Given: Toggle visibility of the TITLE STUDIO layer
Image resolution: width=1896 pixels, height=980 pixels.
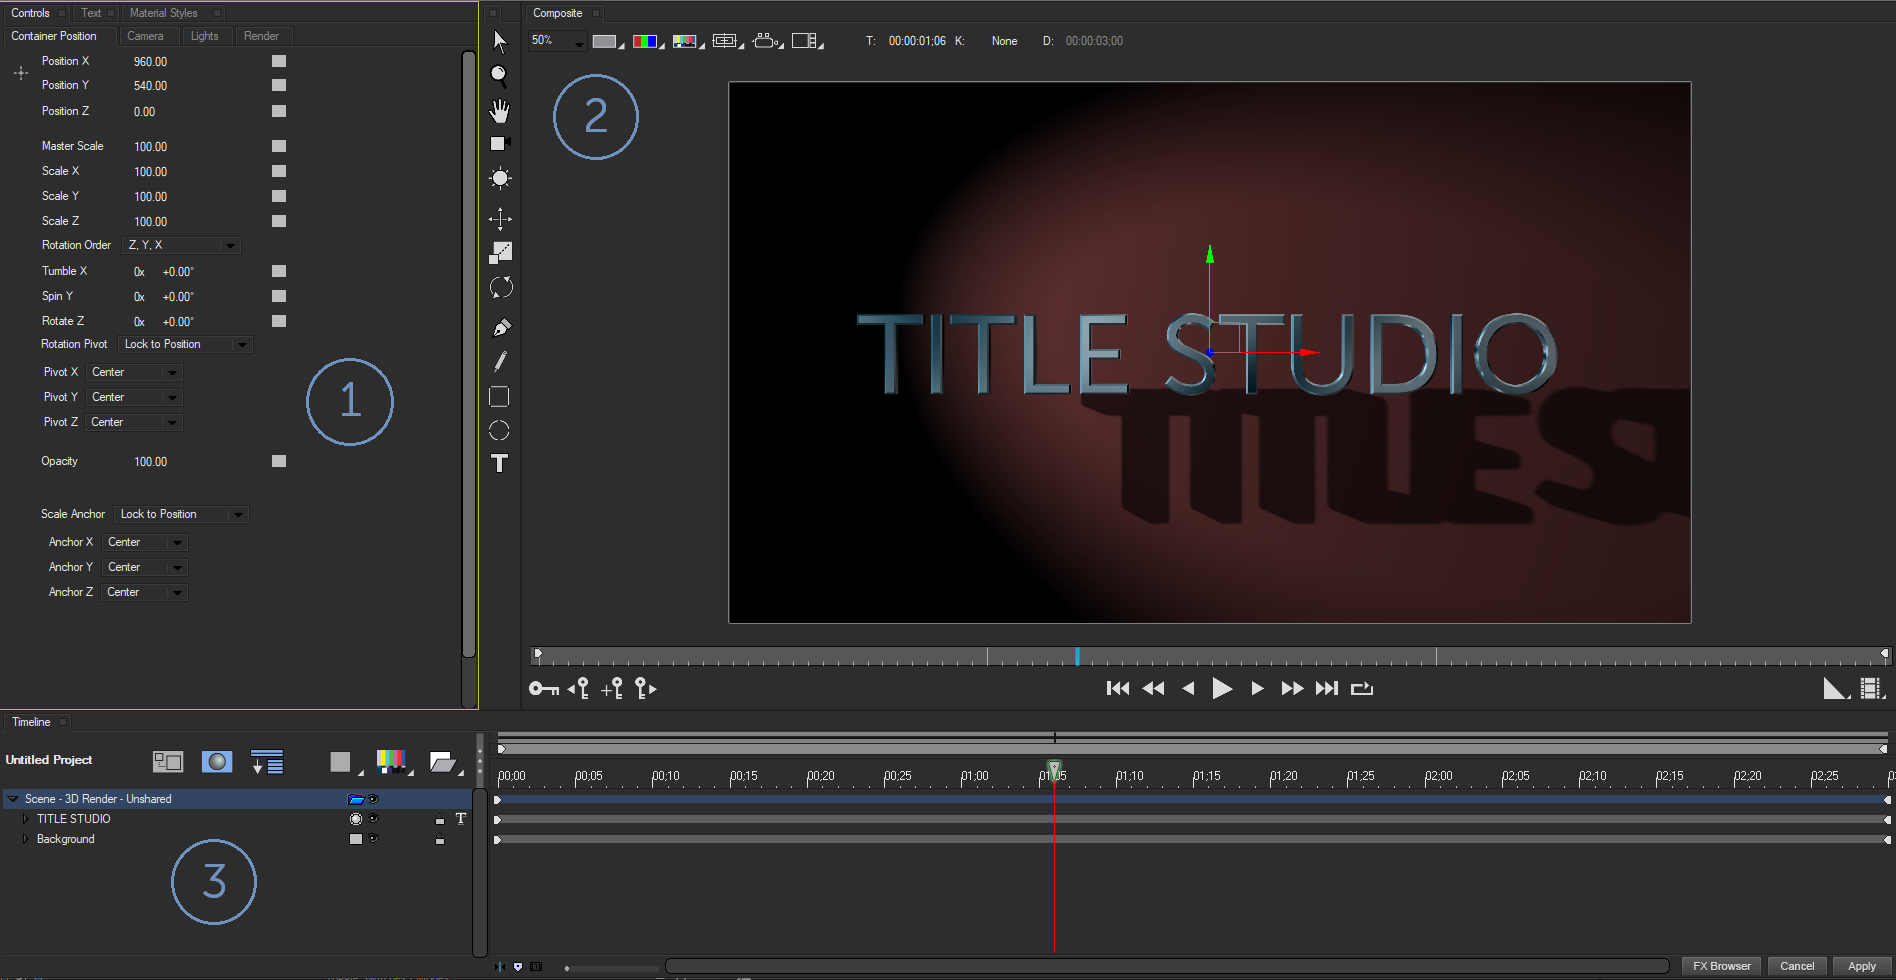Looking at the screenshot, I should pos(373,818).
